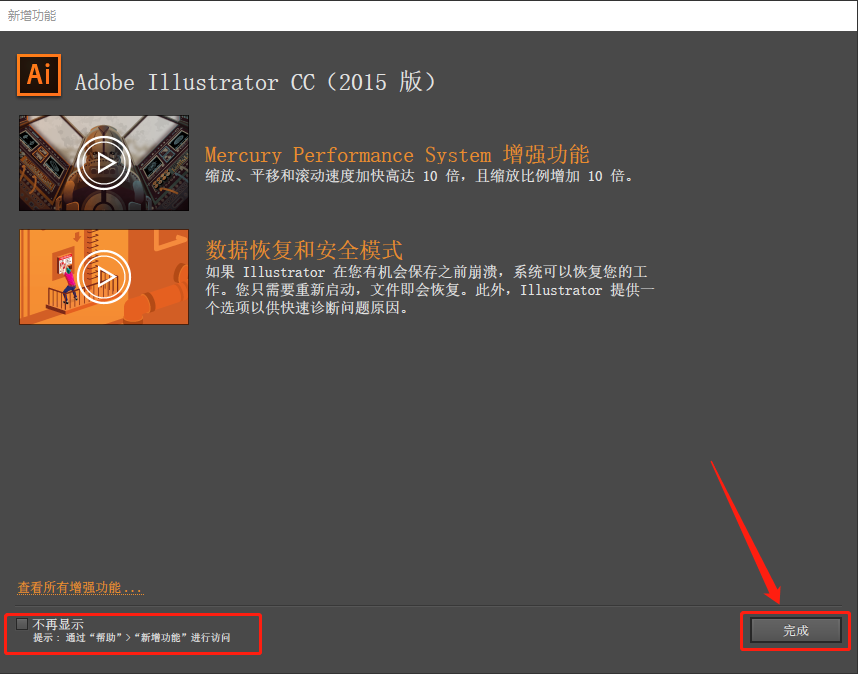
Task: Click the 提示：通过“帮助”>“新增功能” hint text
Action: click(x=131, y=638)
